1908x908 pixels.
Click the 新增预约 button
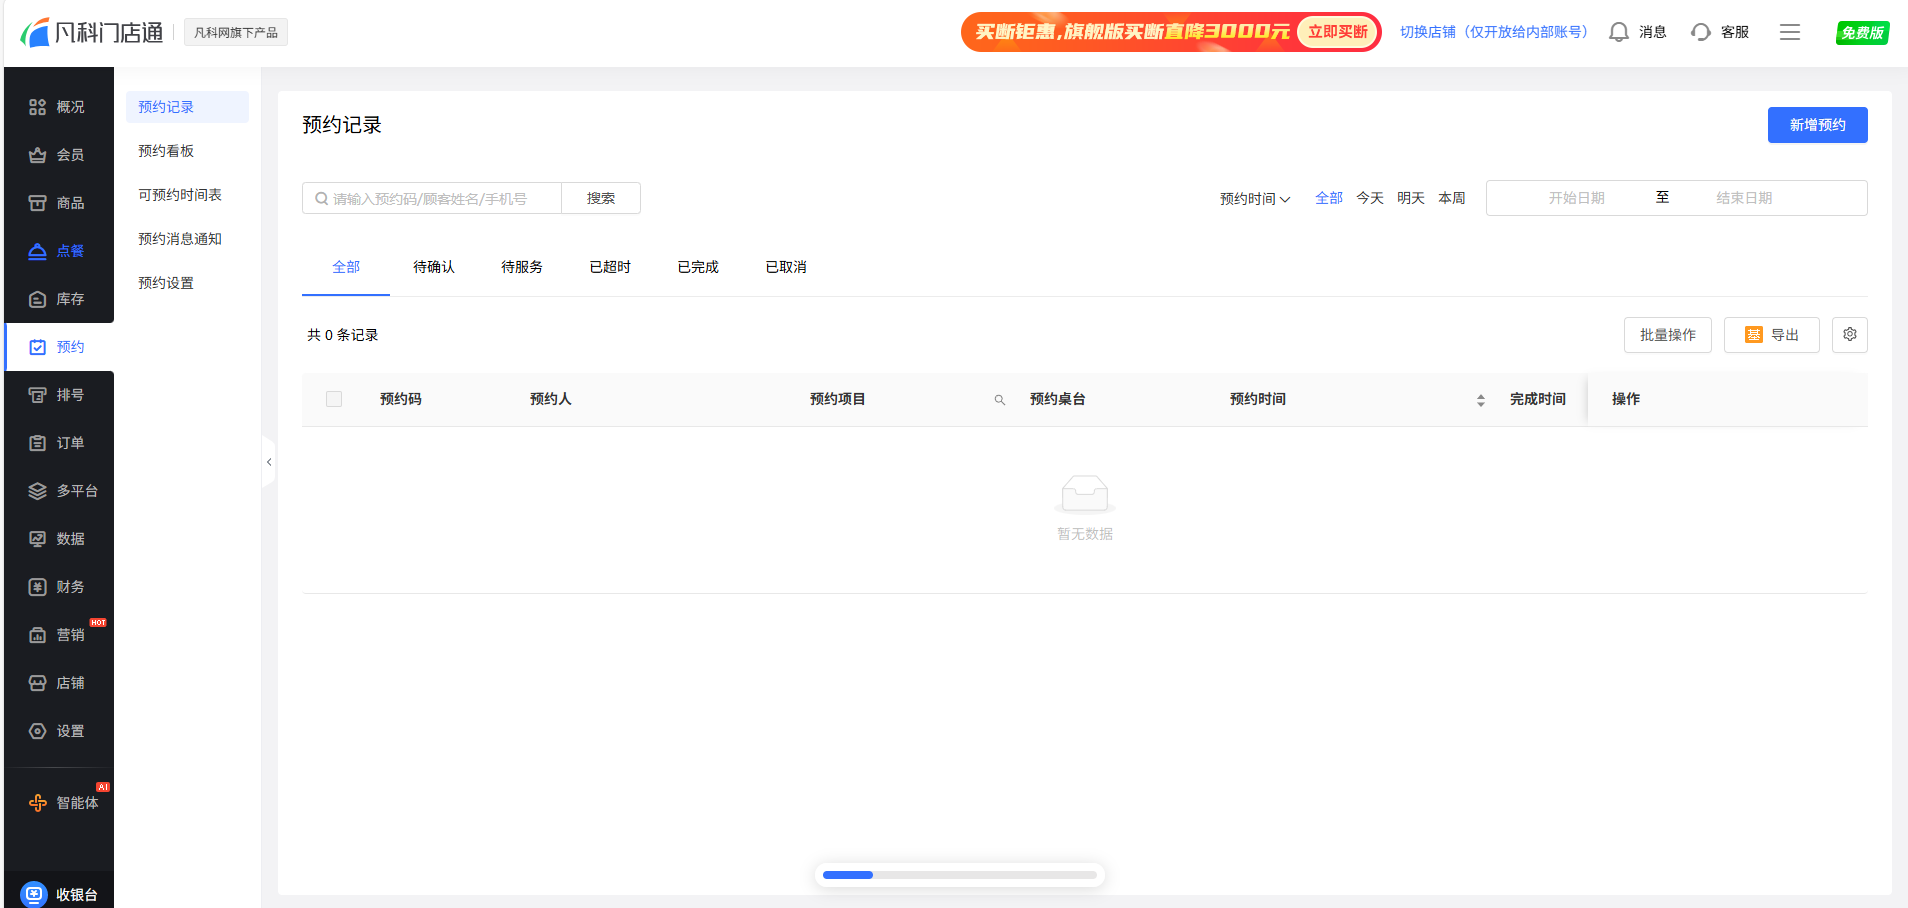(x=1816, y=125)
